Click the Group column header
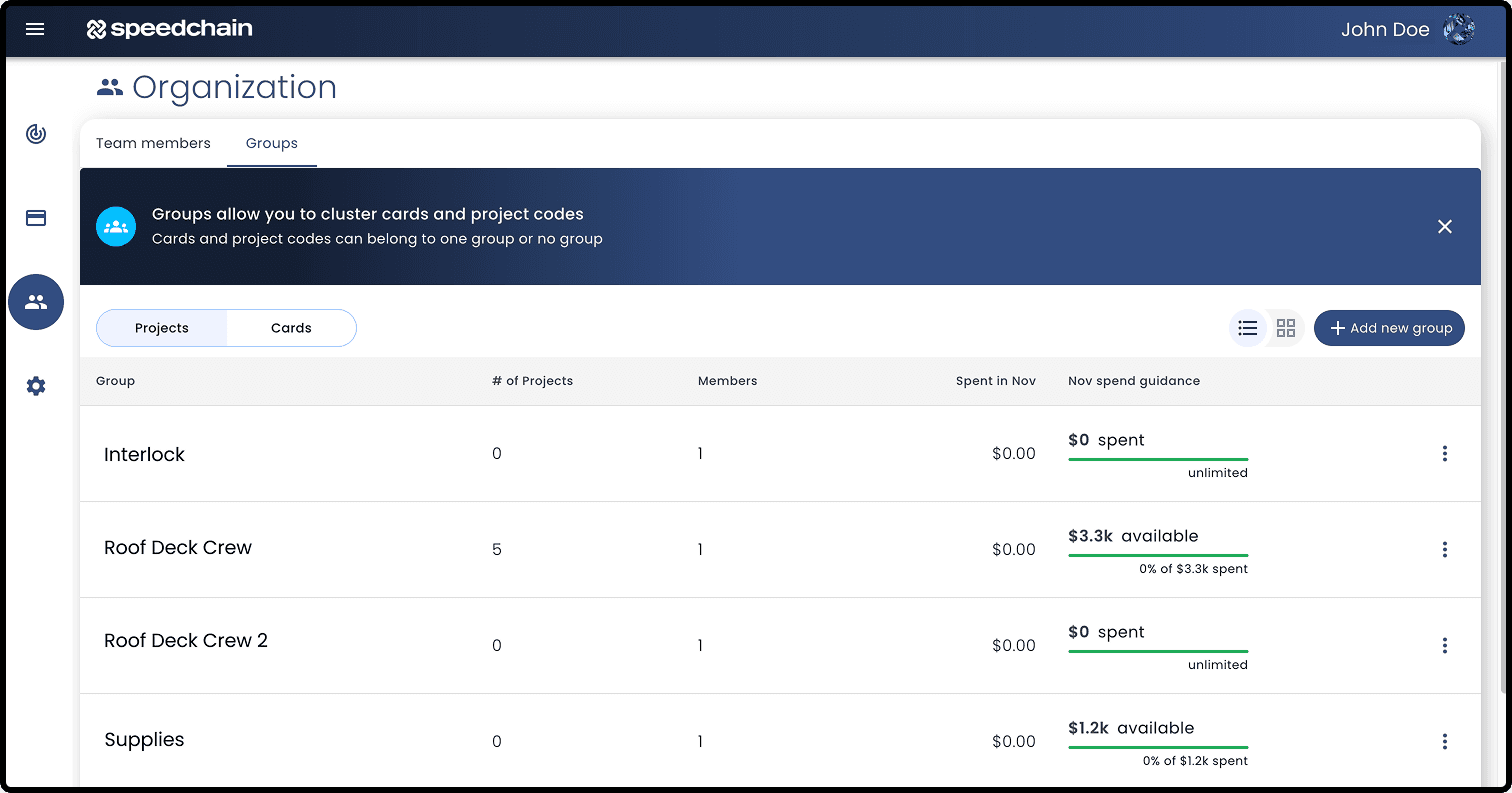Image resolution: width=1512 pixels, height=793 pixels. click(115, 381)
